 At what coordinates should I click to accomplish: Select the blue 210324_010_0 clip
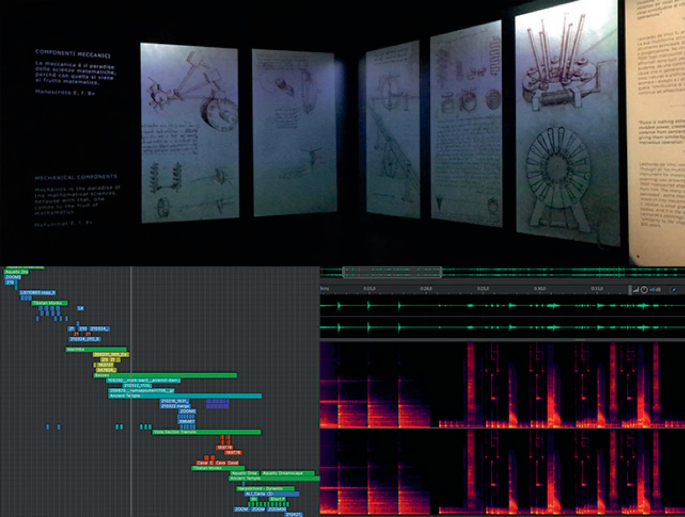(85, 339)
